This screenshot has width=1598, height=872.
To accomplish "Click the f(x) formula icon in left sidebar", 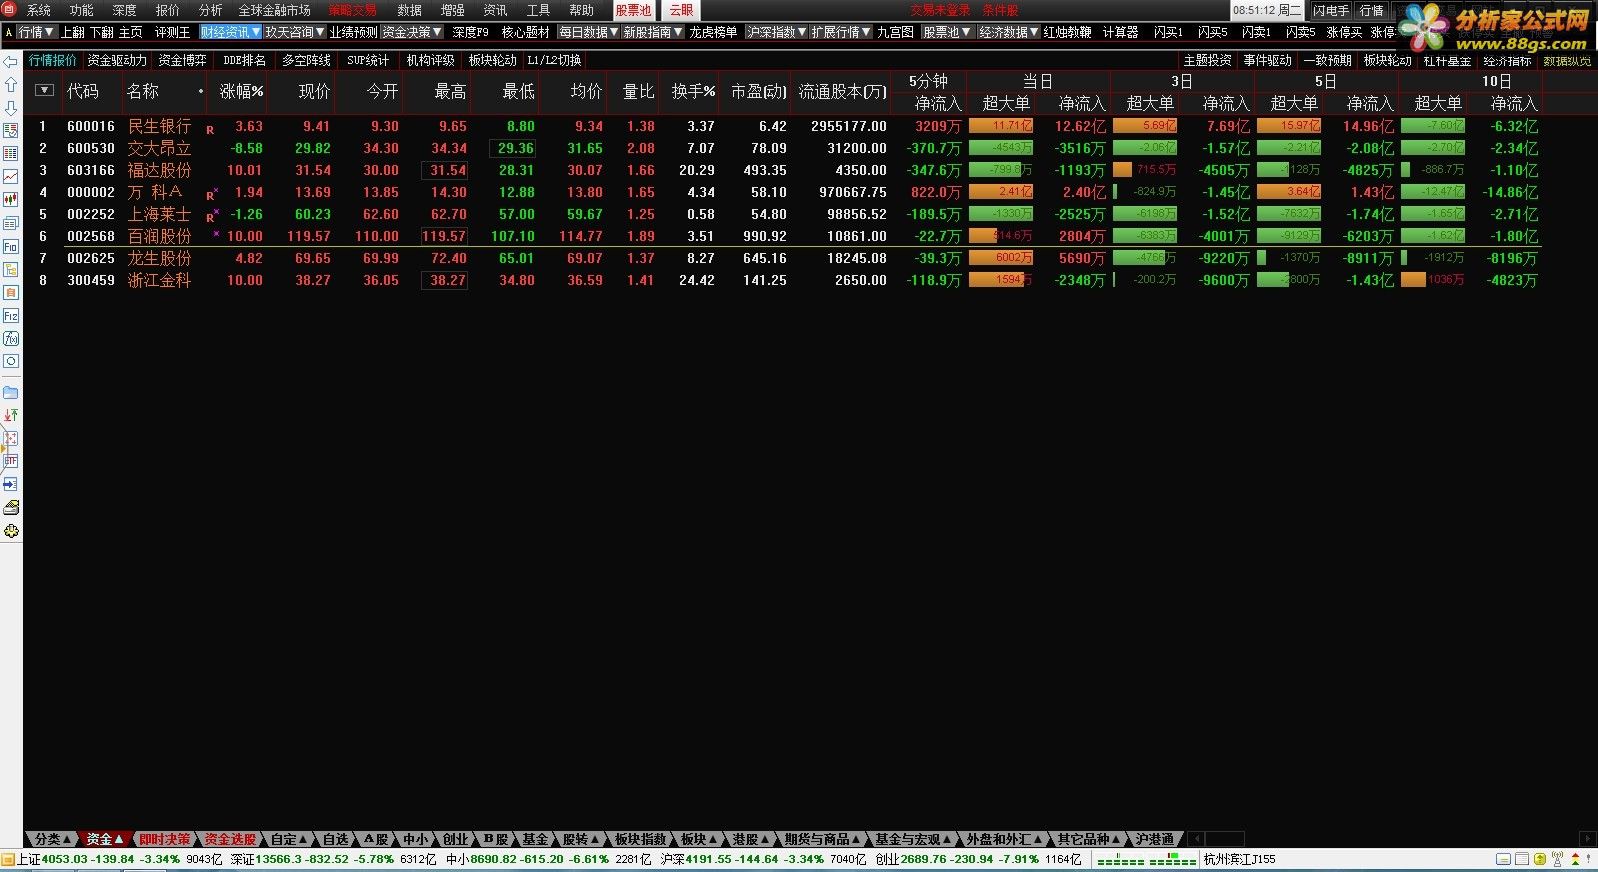I will (x=11, y=339).
